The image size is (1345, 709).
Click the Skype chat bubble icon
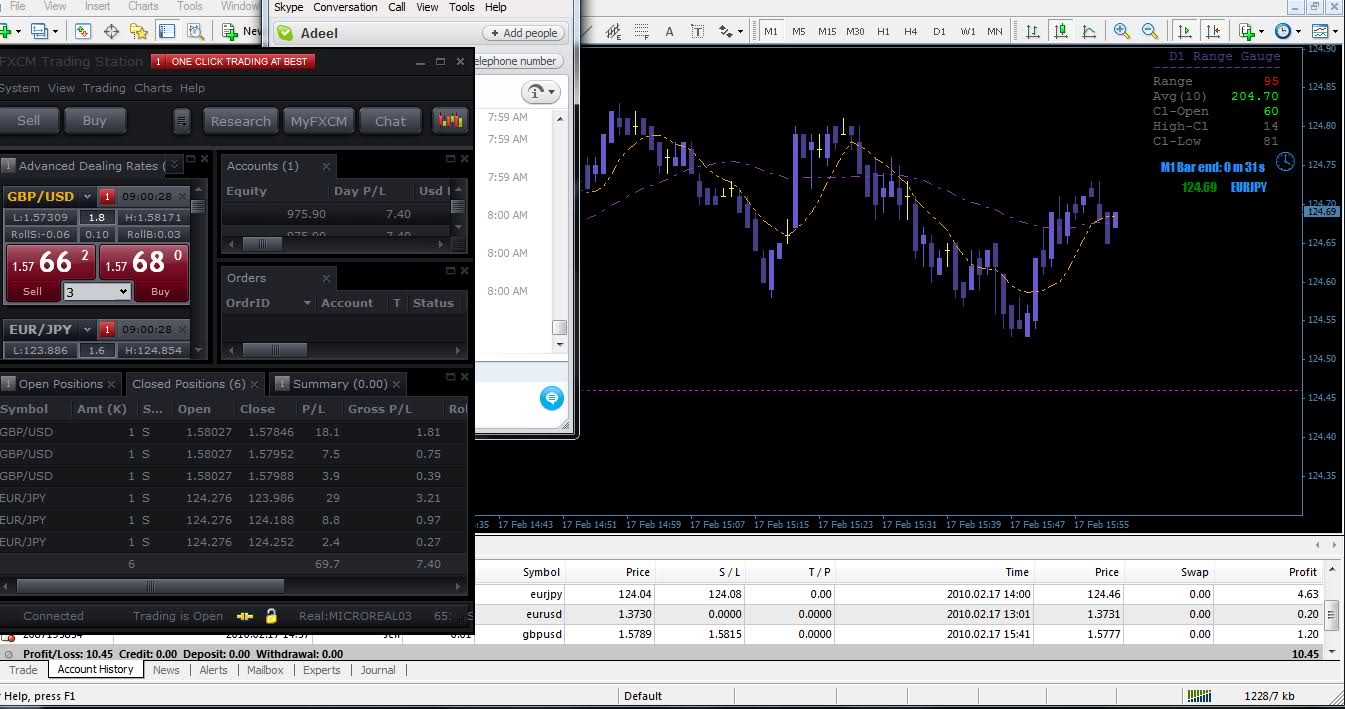tap(551, 399)
